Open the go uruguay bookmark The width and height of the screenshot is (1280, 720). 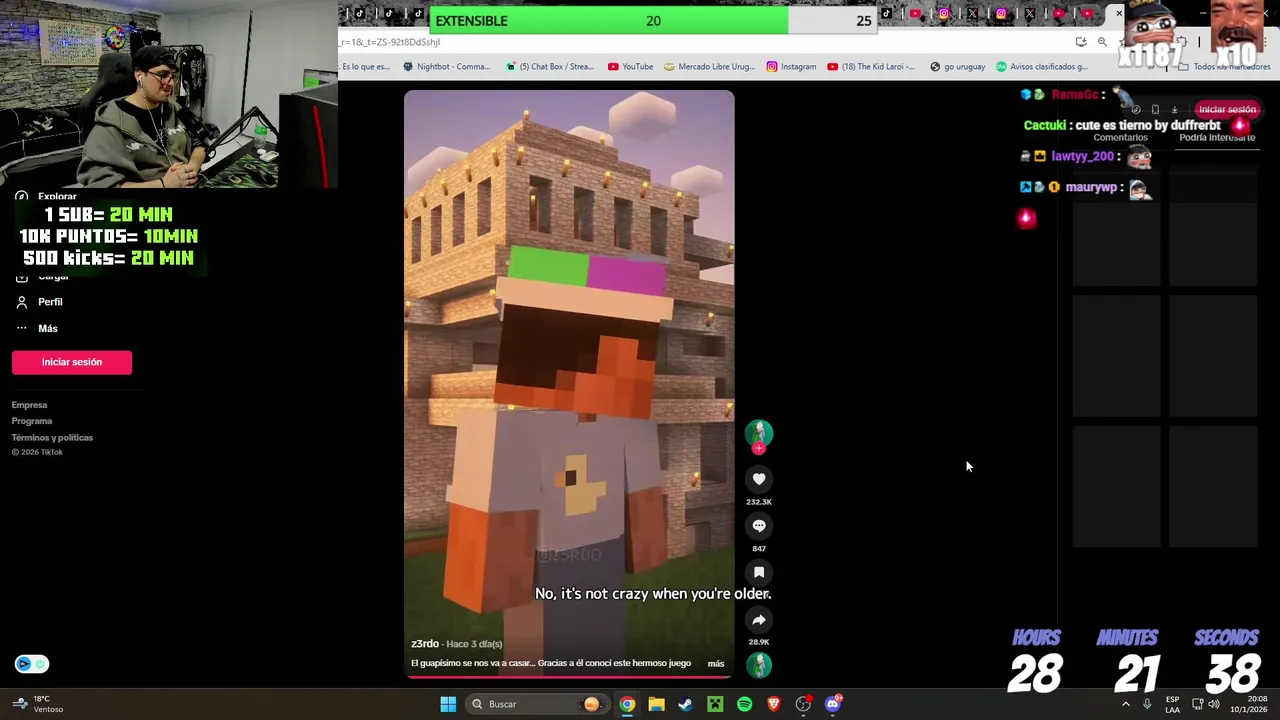pos(957,67)
